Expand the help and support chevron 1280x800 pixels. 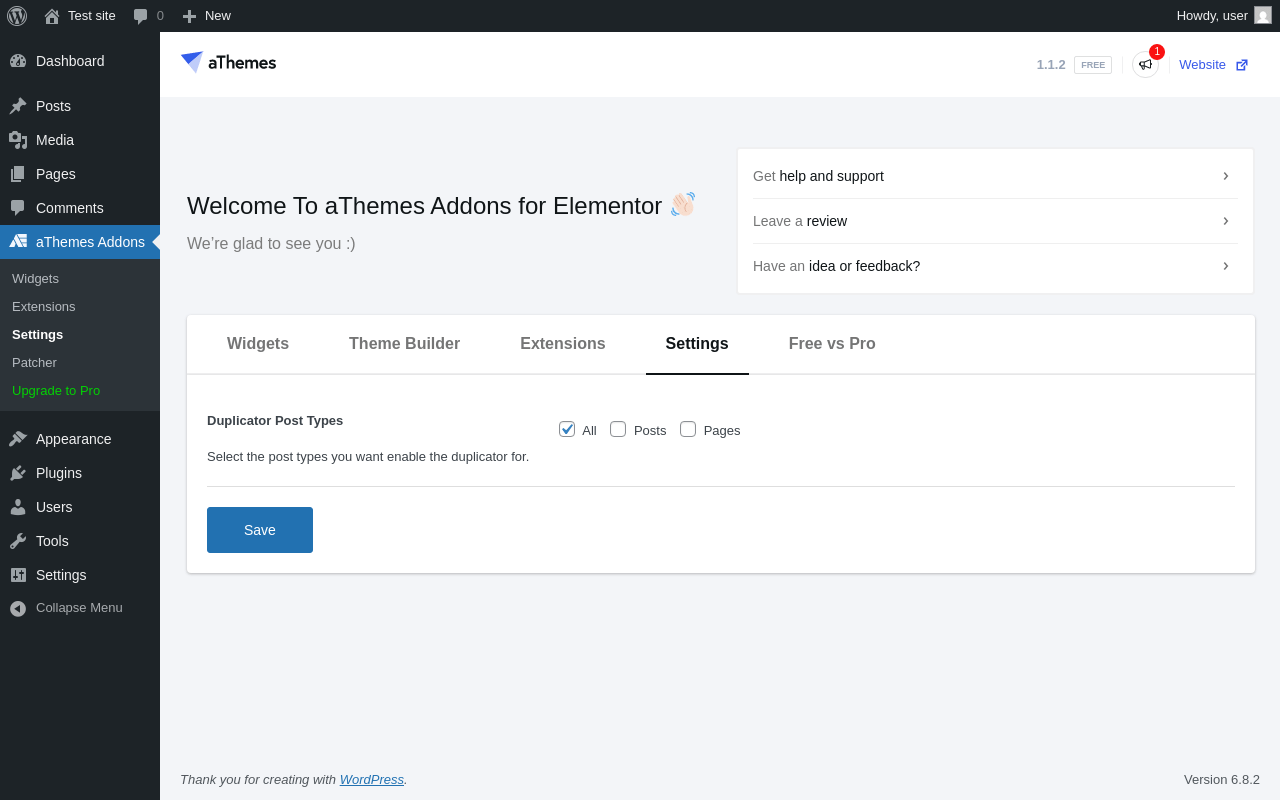(x=1225, y=176)
